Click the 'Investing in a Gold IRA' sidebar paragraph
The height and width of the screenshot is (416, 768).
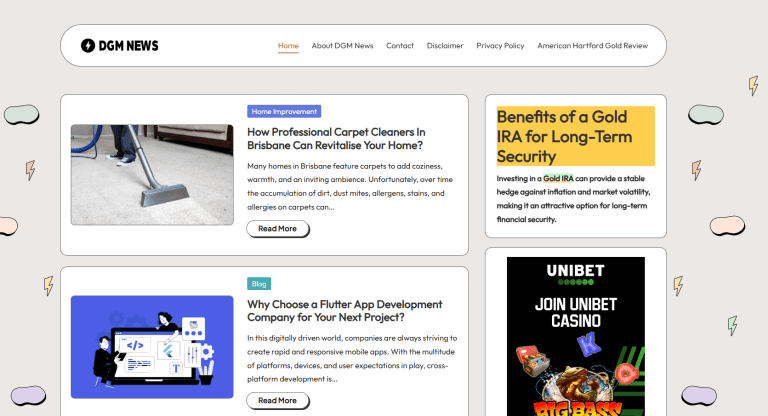[x=574, y=199]
